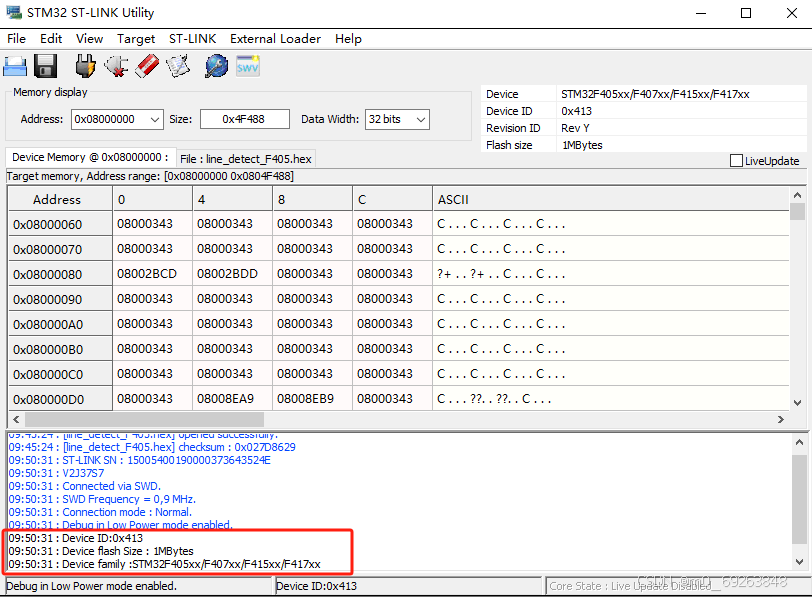This screenshot has height=597, width=812.
Task: Run full chip erase with the eraser icon
Action: click(147, 66)
